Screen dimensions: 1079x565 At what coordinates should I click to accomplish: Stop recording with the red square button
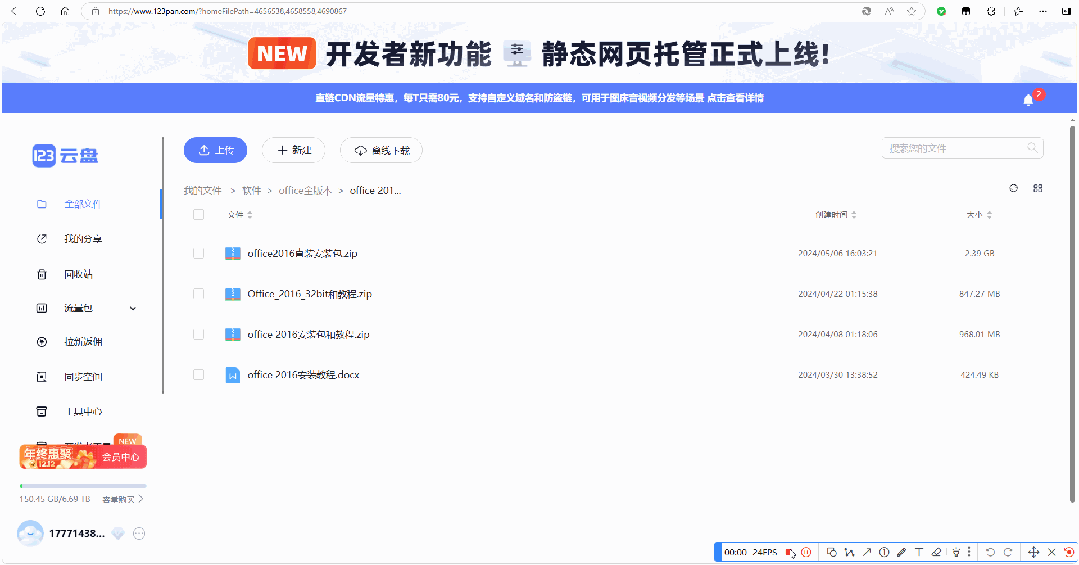pos(790,552)
